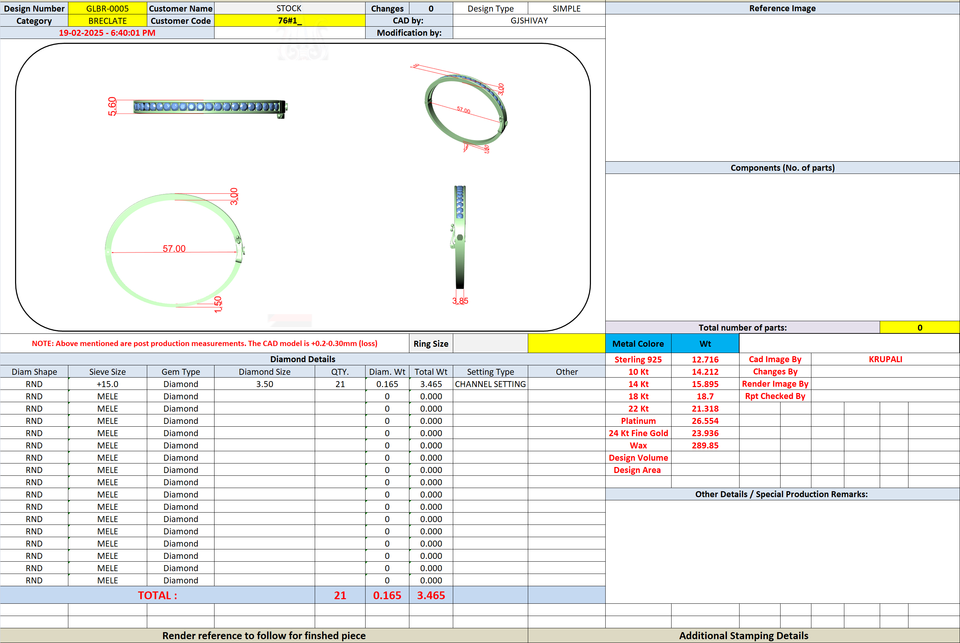The image size is (960, 643).
Task: Click the Diamond Details section header
Action: (x=302, y=359)
